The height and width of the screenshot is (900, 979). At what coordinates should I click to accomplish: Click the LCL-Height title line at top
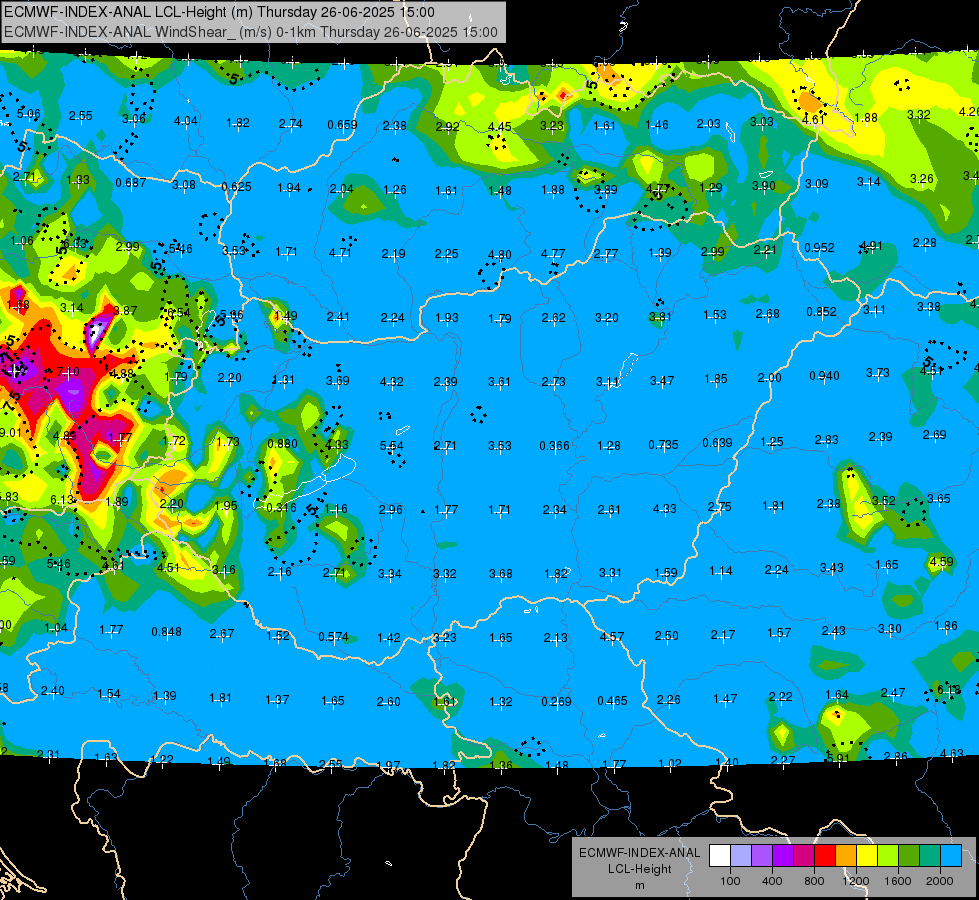coord(219,12)
